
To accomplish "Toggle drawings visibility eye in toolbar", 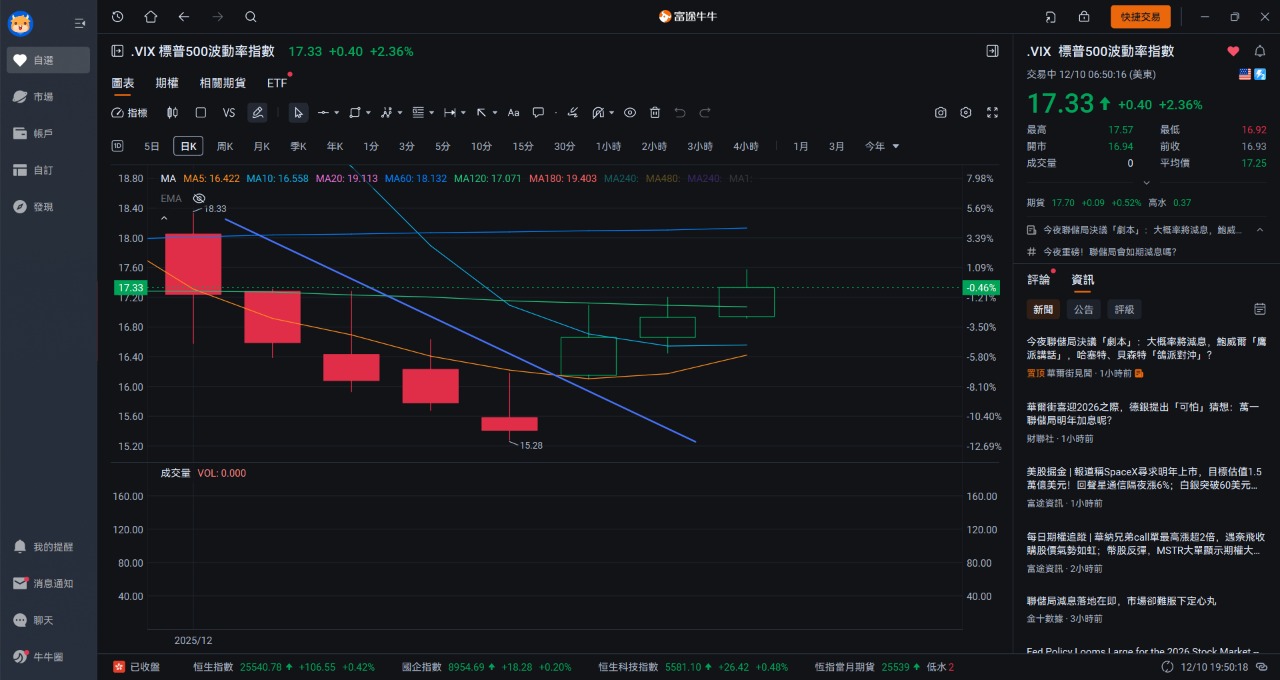I will [630, 113].
